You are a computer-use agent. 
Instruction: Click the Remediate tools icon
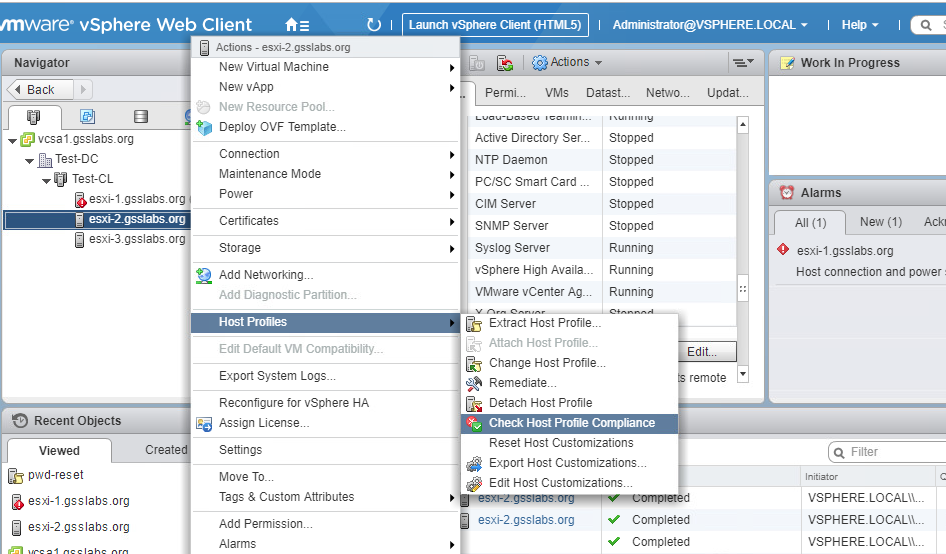pos(474,383)
